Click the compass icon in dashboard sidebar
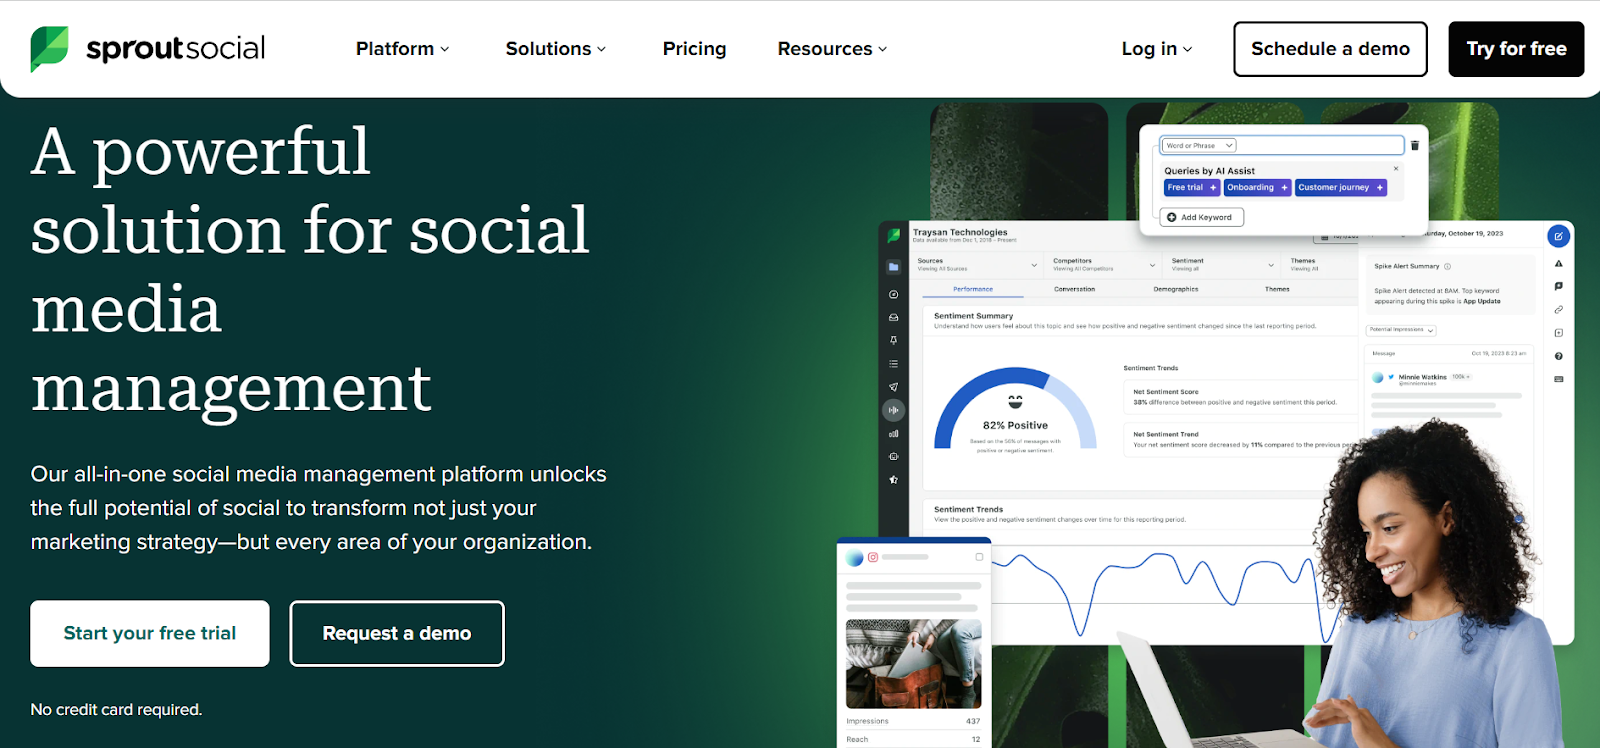This screenshot has height=748, width=1600. tap(894, 294)
